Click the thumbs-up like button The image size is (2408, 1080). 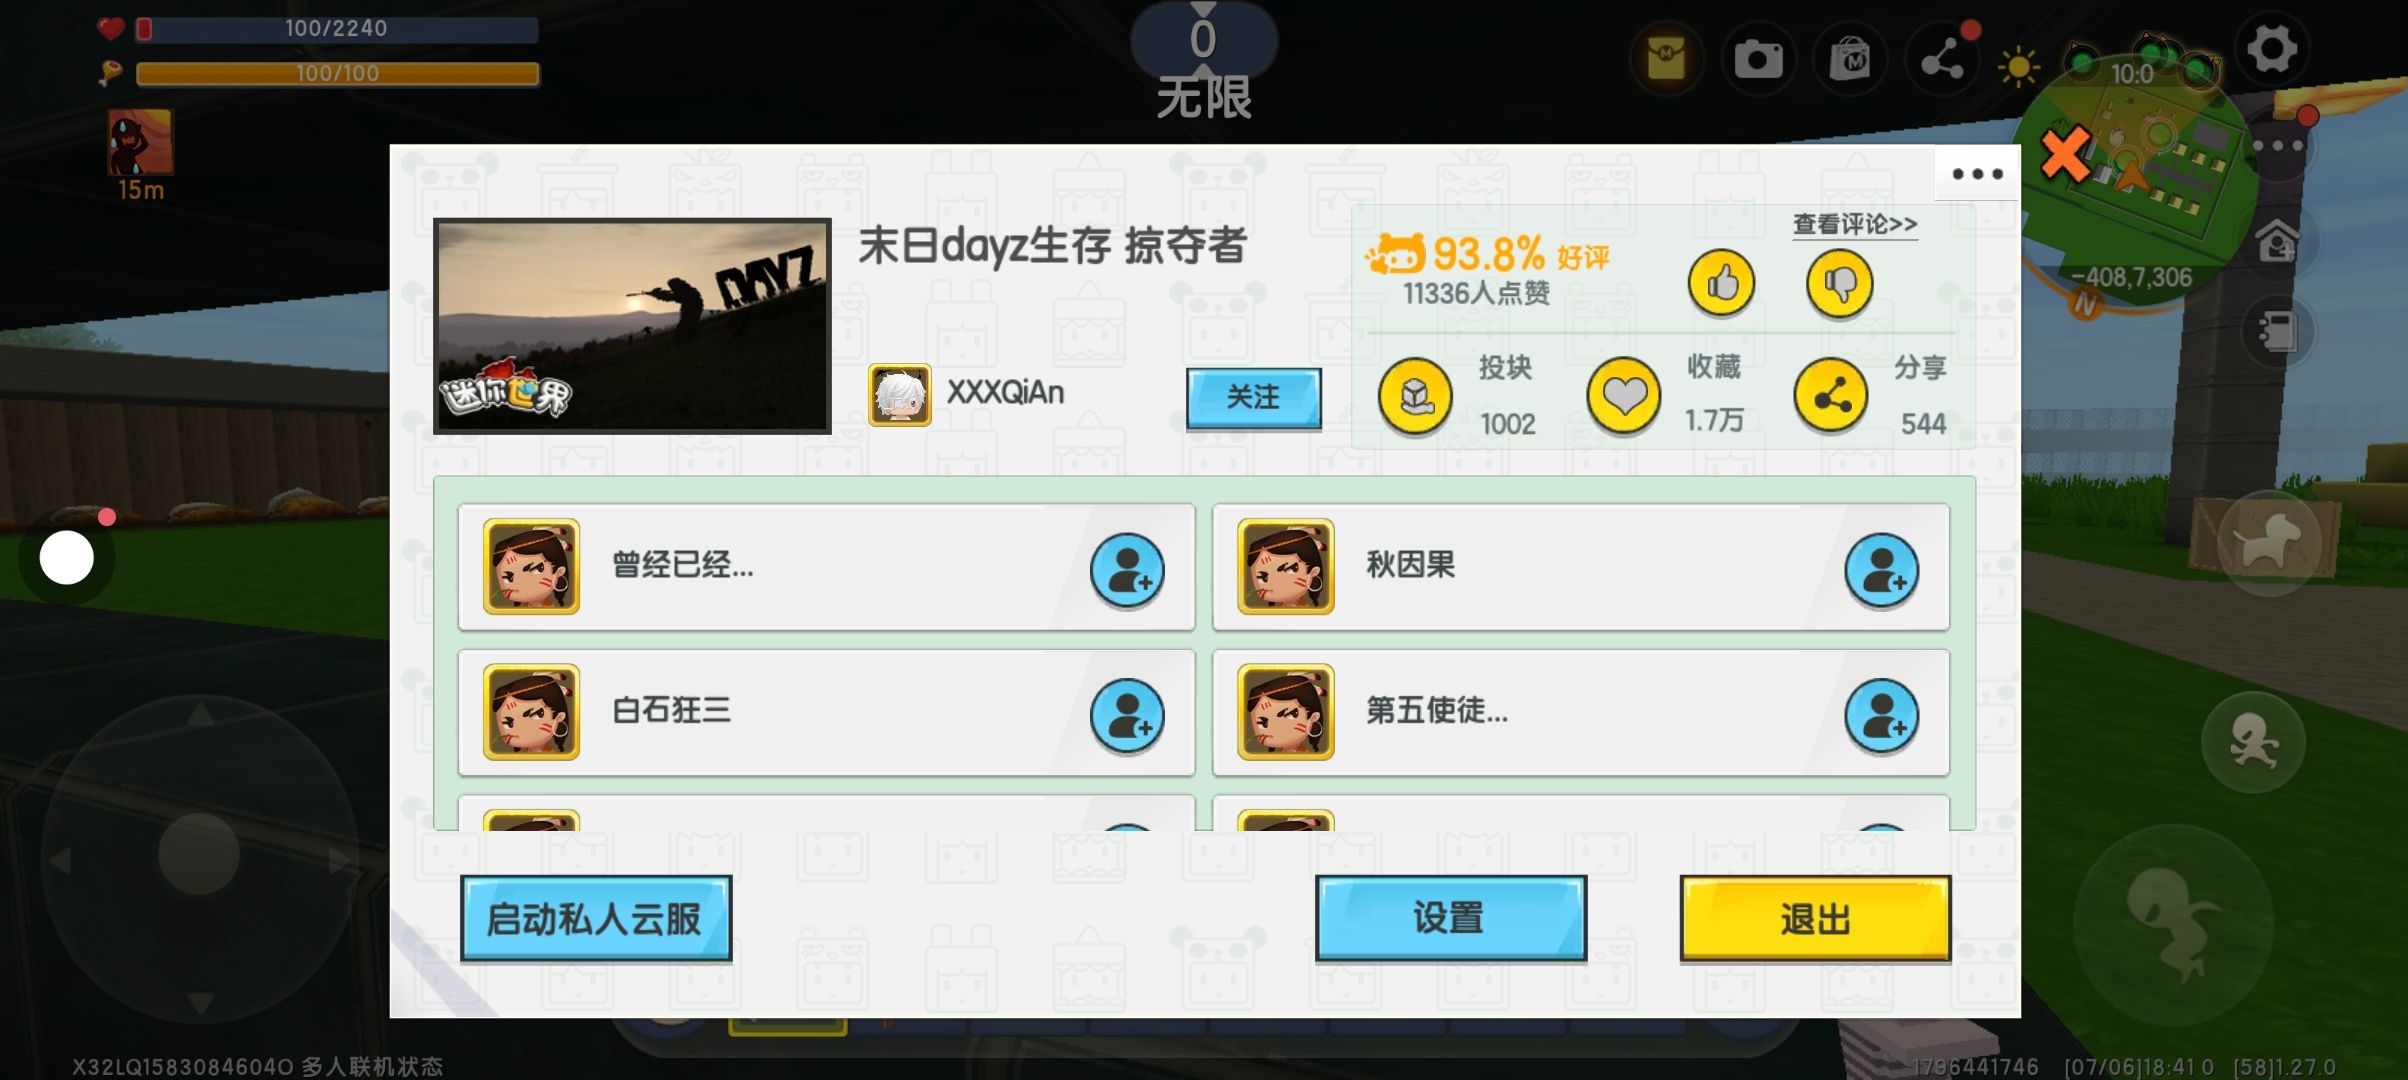pos(1721,283)
